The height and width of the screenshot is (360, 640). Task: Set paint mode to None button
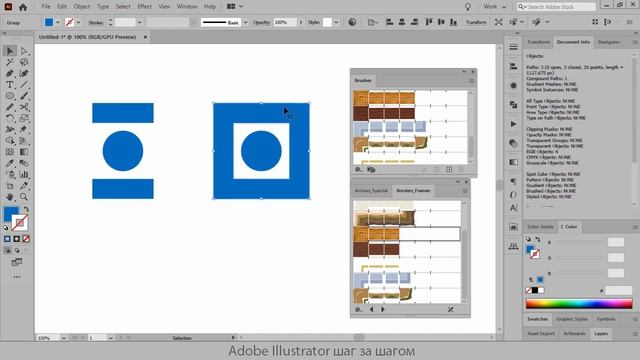point(26,239)
